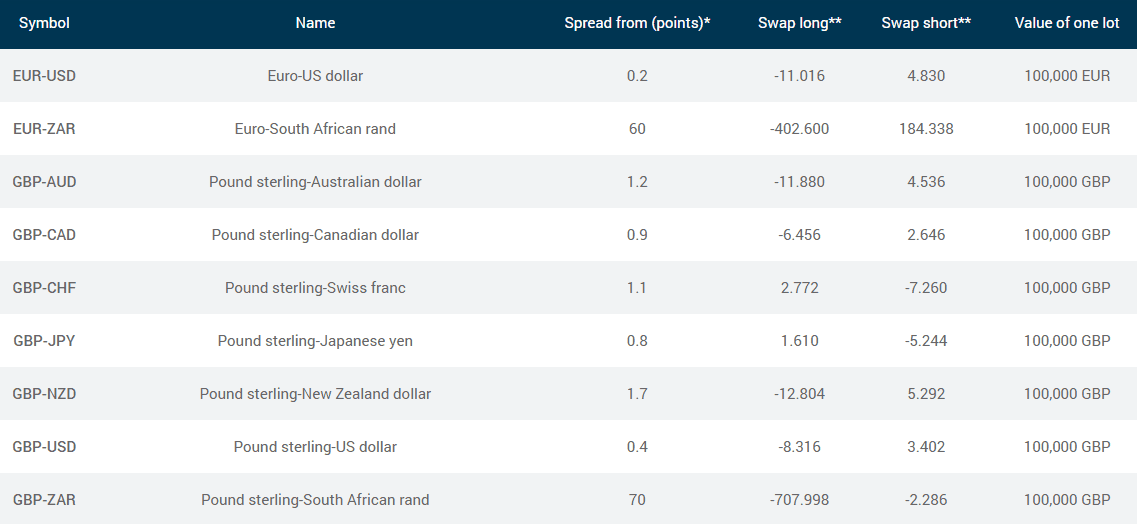This screenshot has height=524, width=1137.
Task: Click the Swap long column header
Action: click(x=800, y=23)
